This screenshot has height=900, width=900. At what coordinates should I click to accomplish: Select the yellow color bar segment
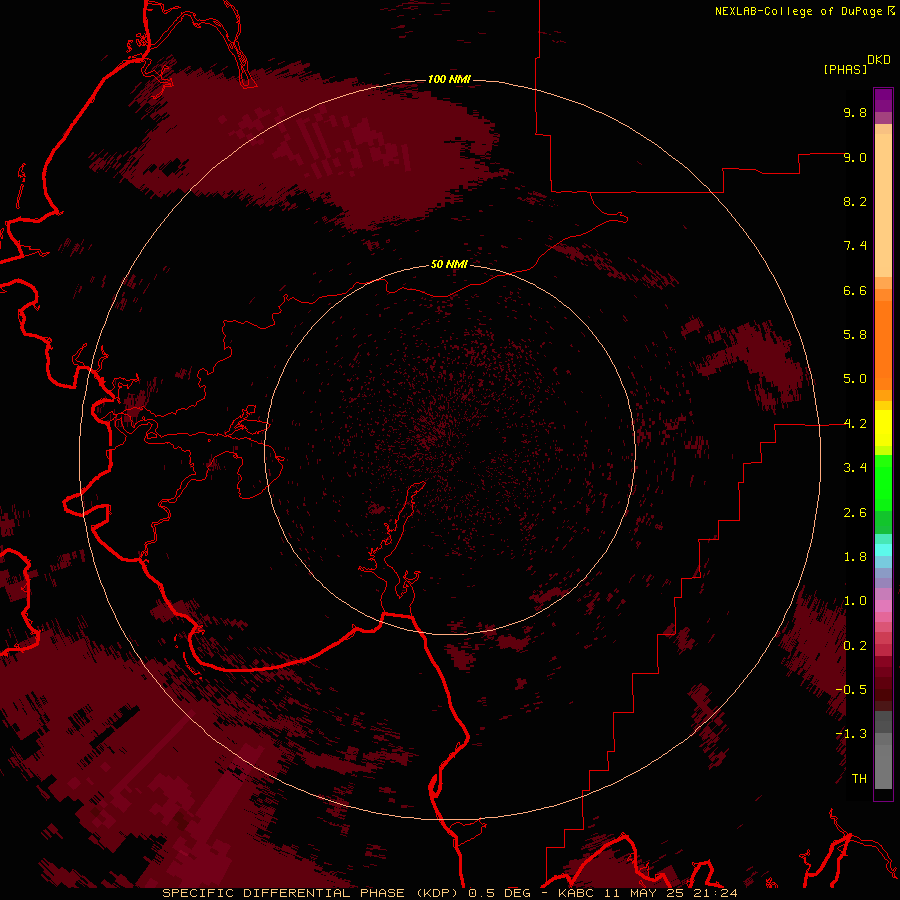[x=883, y=428]
